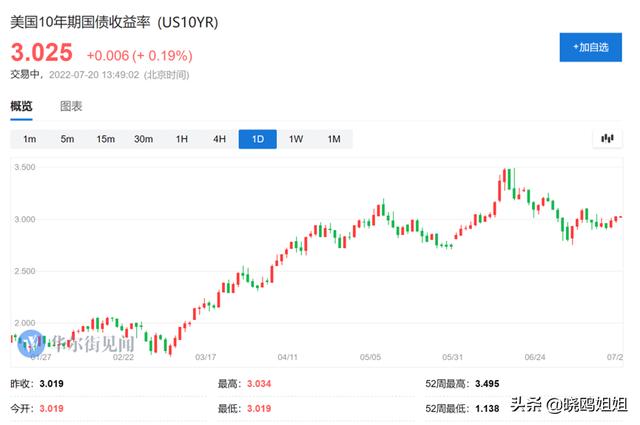This screenshot has height=425, width=640.
Task: Switch chart to 1M monthly interval
Action: (x=334, y=139)
